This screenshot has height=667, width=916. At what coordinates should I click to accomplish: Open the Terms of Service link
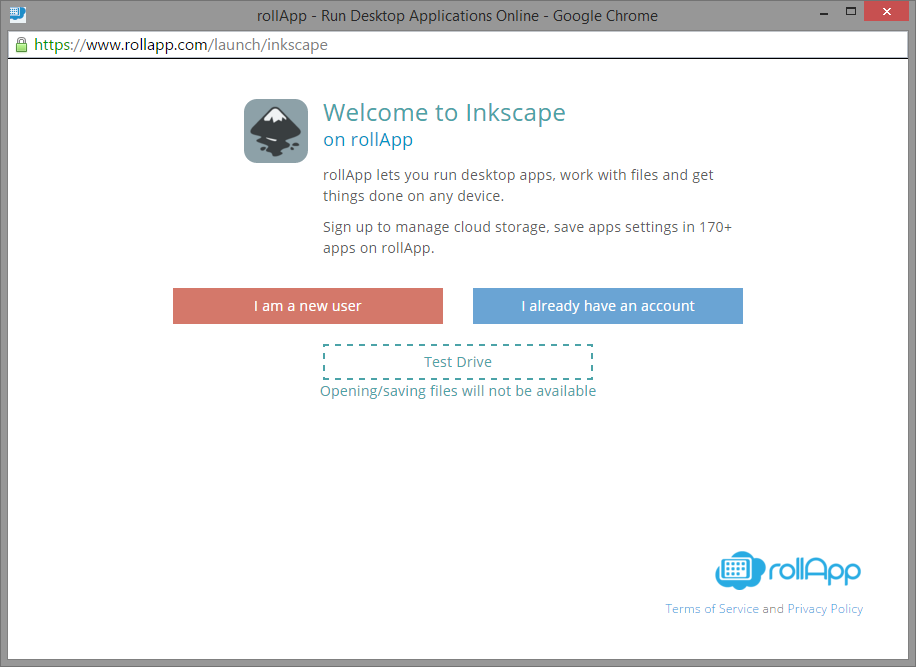(712, 609)
